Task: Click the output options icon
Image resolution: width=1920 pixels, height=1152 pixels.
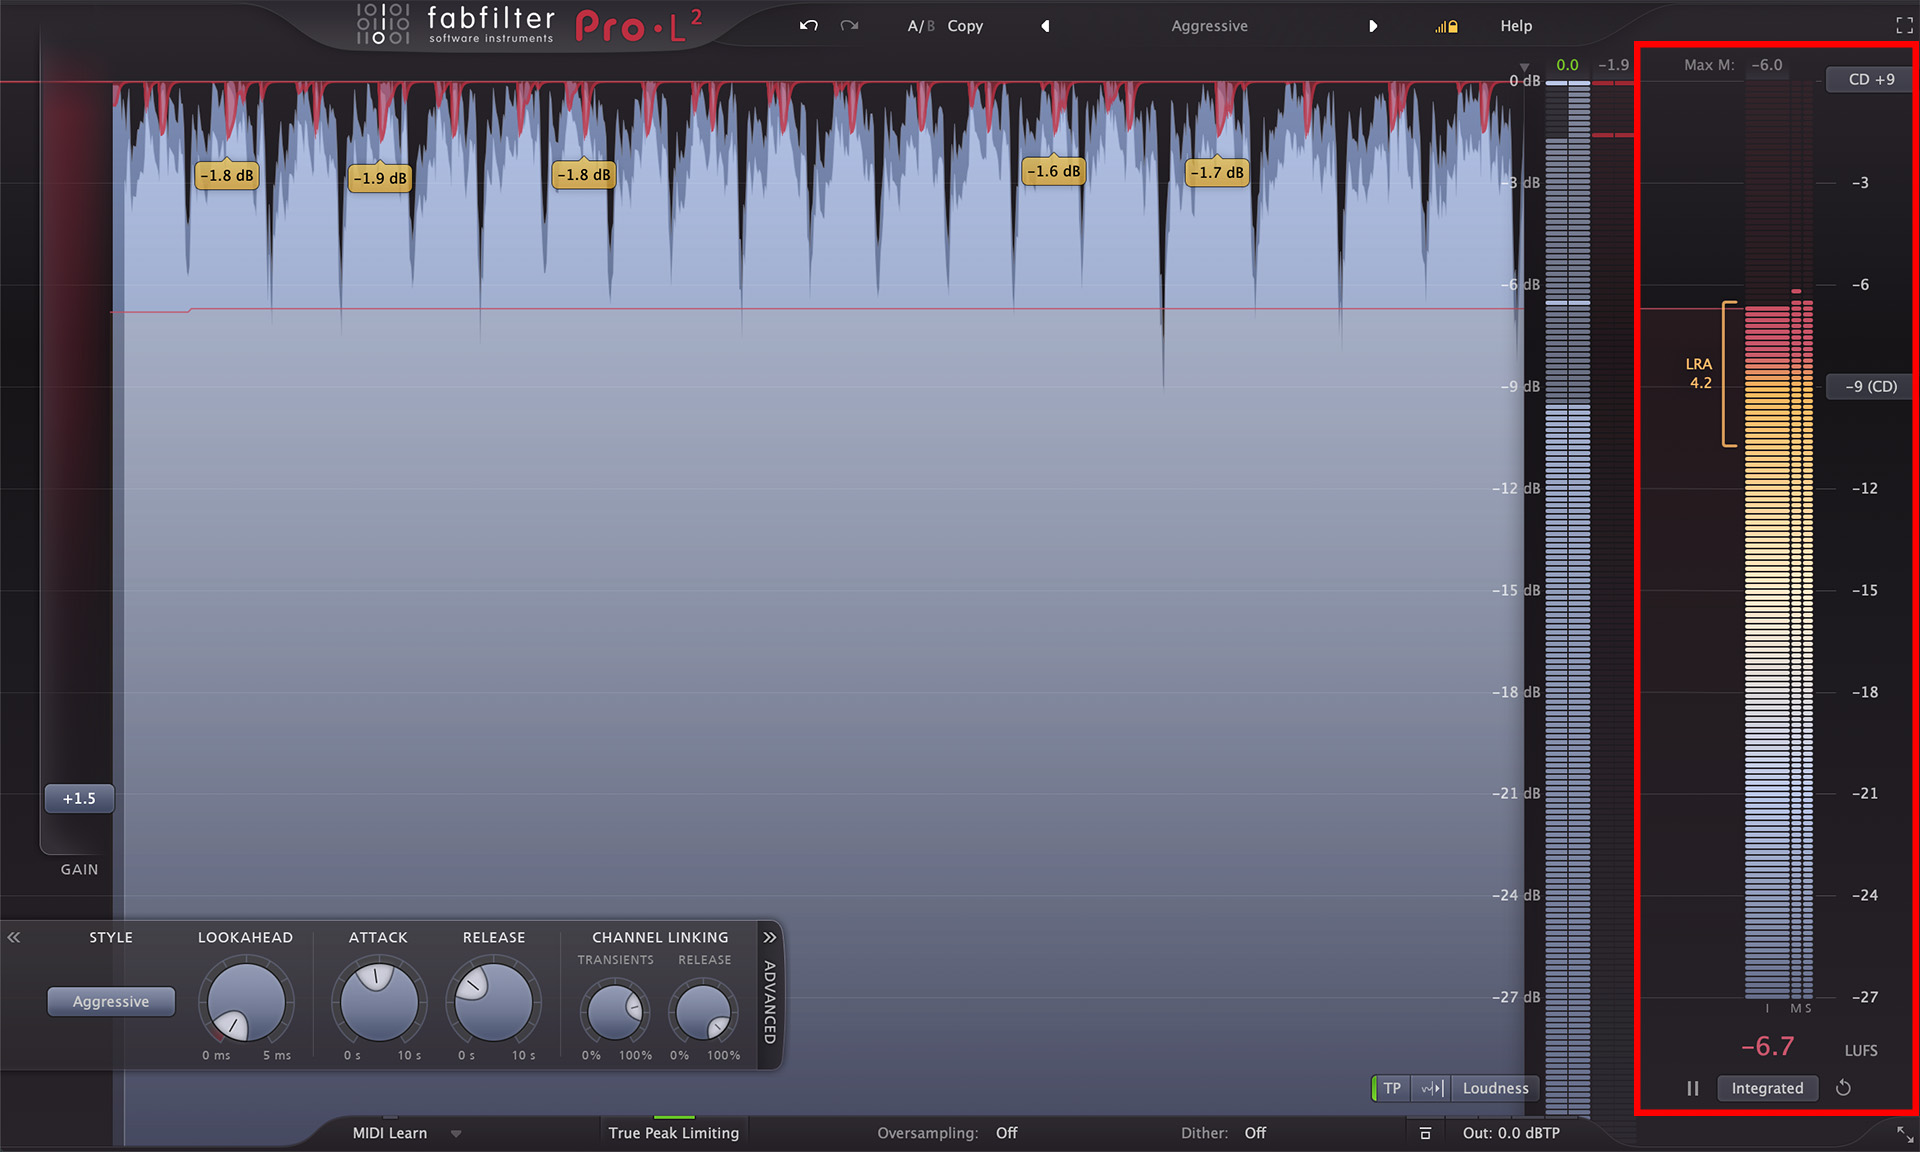Action: [x=1425, y=1133]
